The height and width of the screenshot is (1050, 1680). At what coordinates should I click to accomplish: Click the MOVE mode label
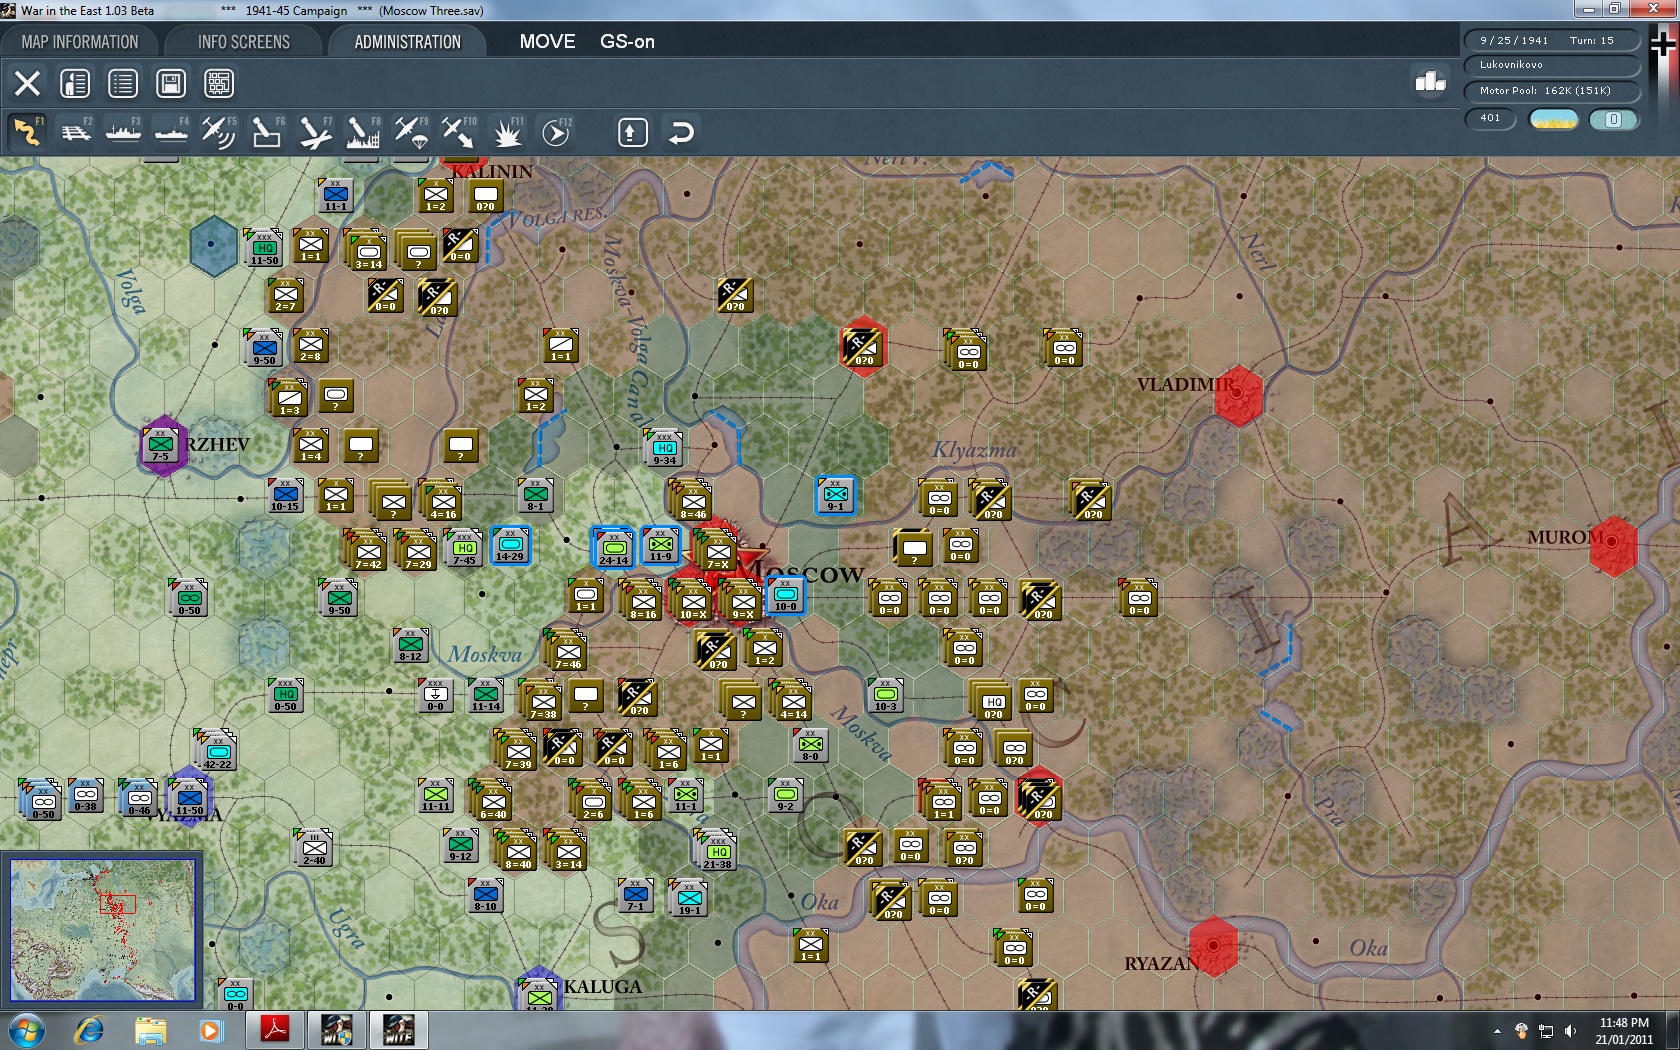point(547,42)
